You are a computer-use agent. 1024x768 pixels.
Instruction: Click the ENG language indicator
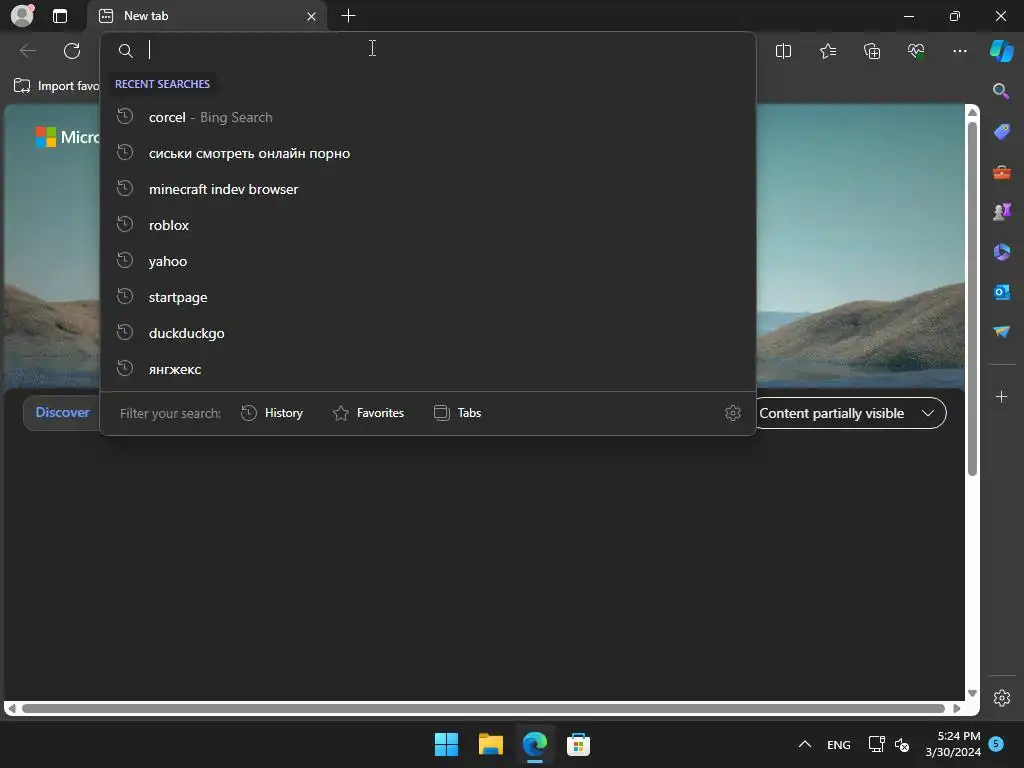tap(839, 744)
